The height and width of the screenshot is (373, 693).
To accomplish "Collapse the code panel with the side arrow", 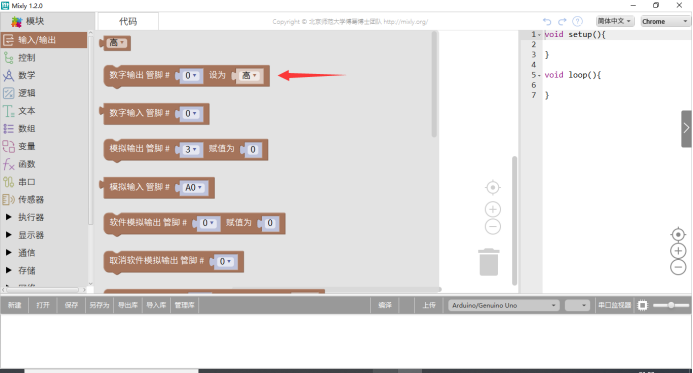I will pos(686,129).
